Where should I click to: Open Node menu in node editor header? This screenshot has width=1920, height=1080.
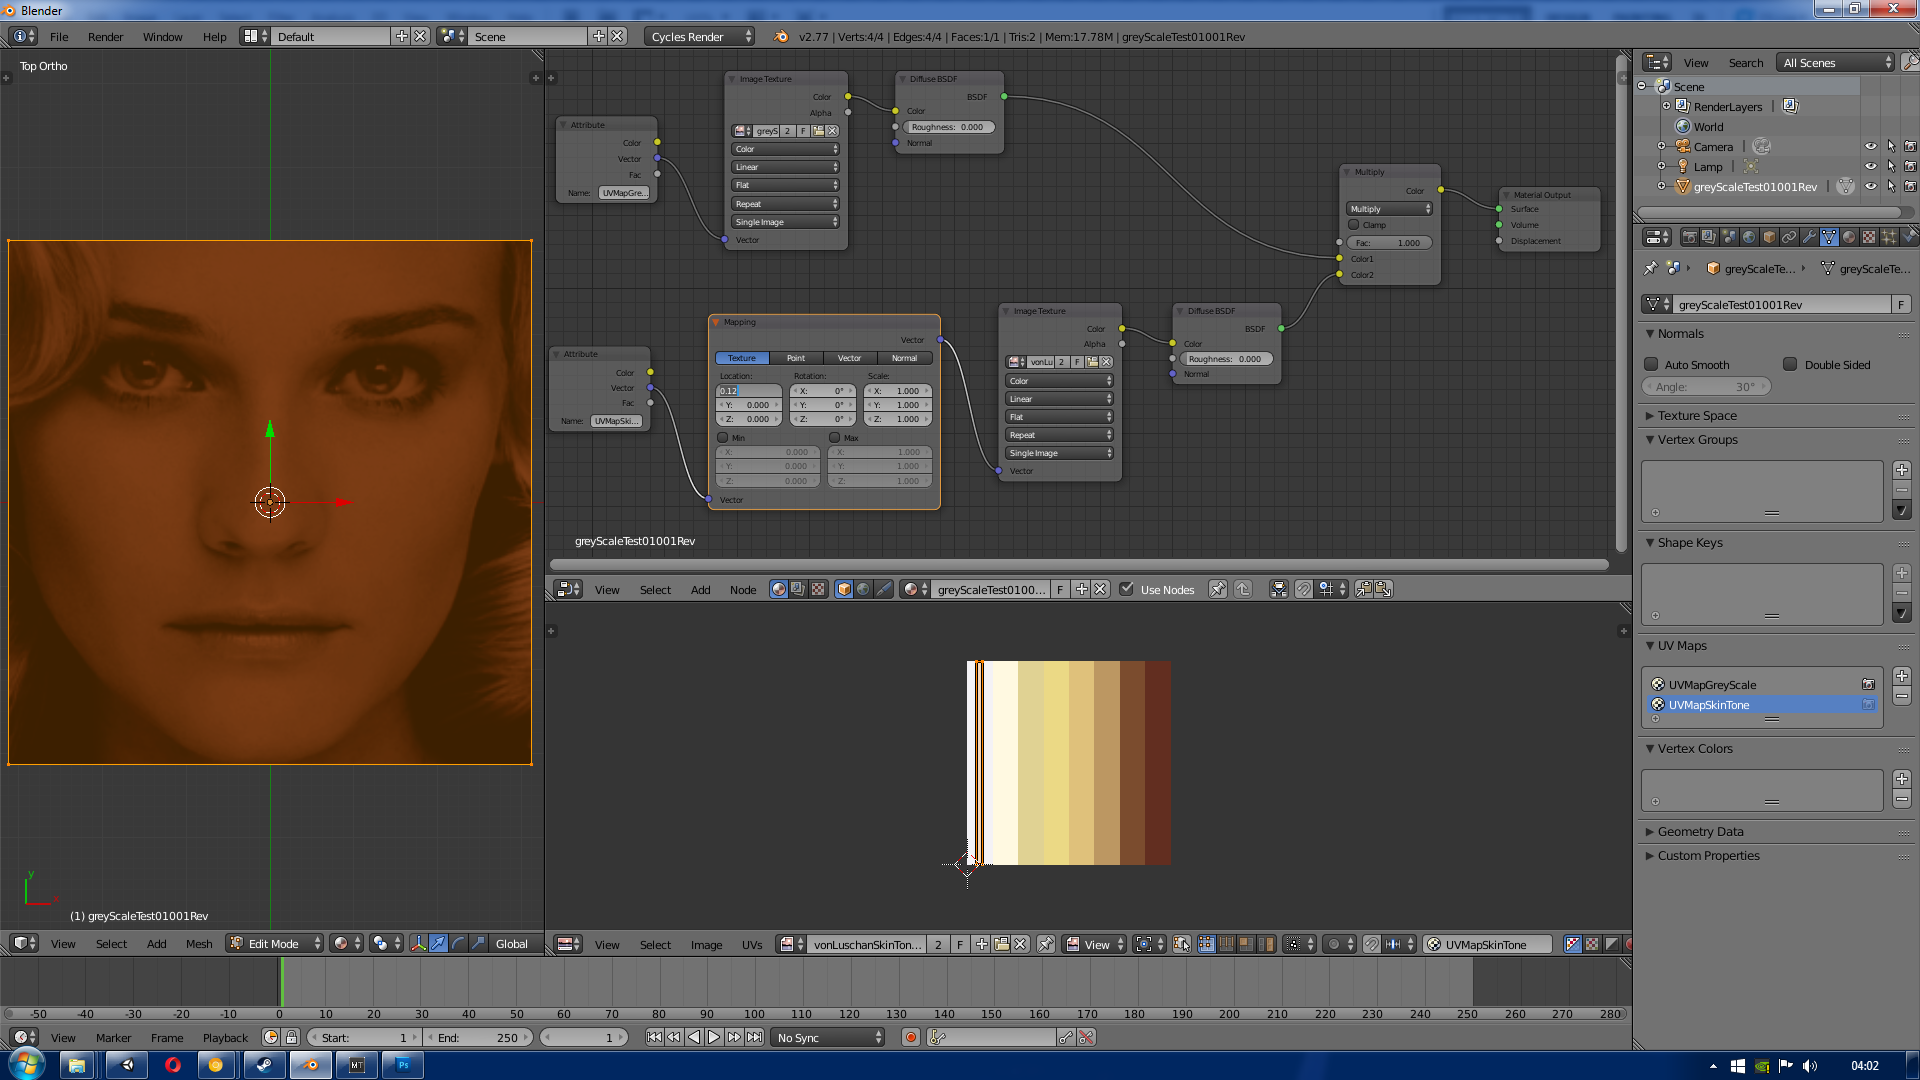tap(743, 589)
